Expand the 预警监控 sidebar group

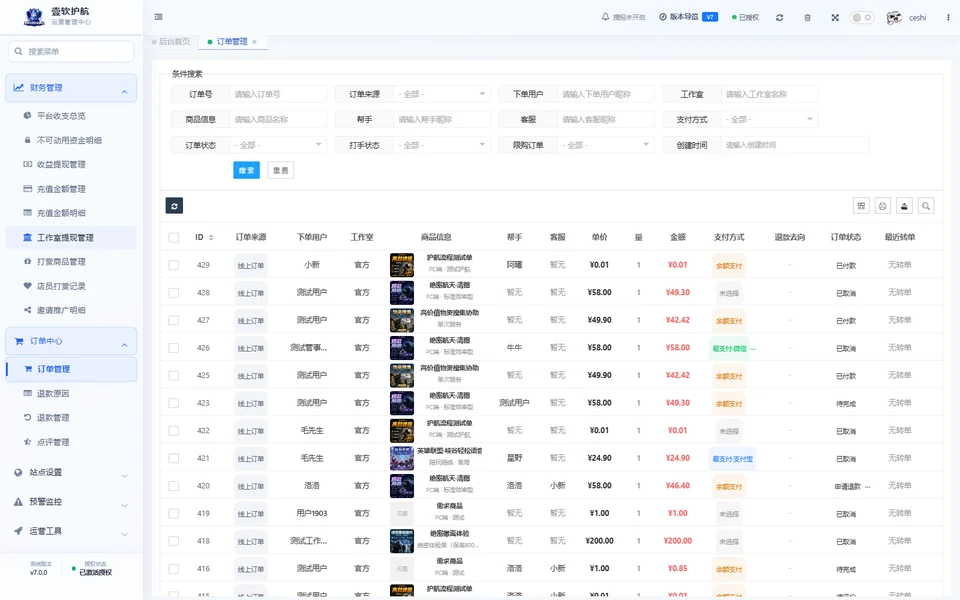click(71, 502)
